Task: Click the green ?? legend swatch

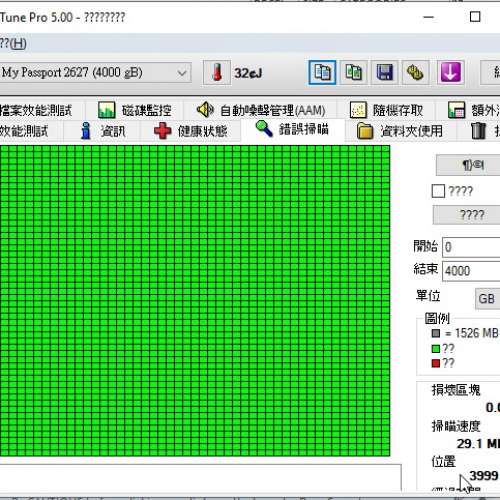Action: (435, 349)
